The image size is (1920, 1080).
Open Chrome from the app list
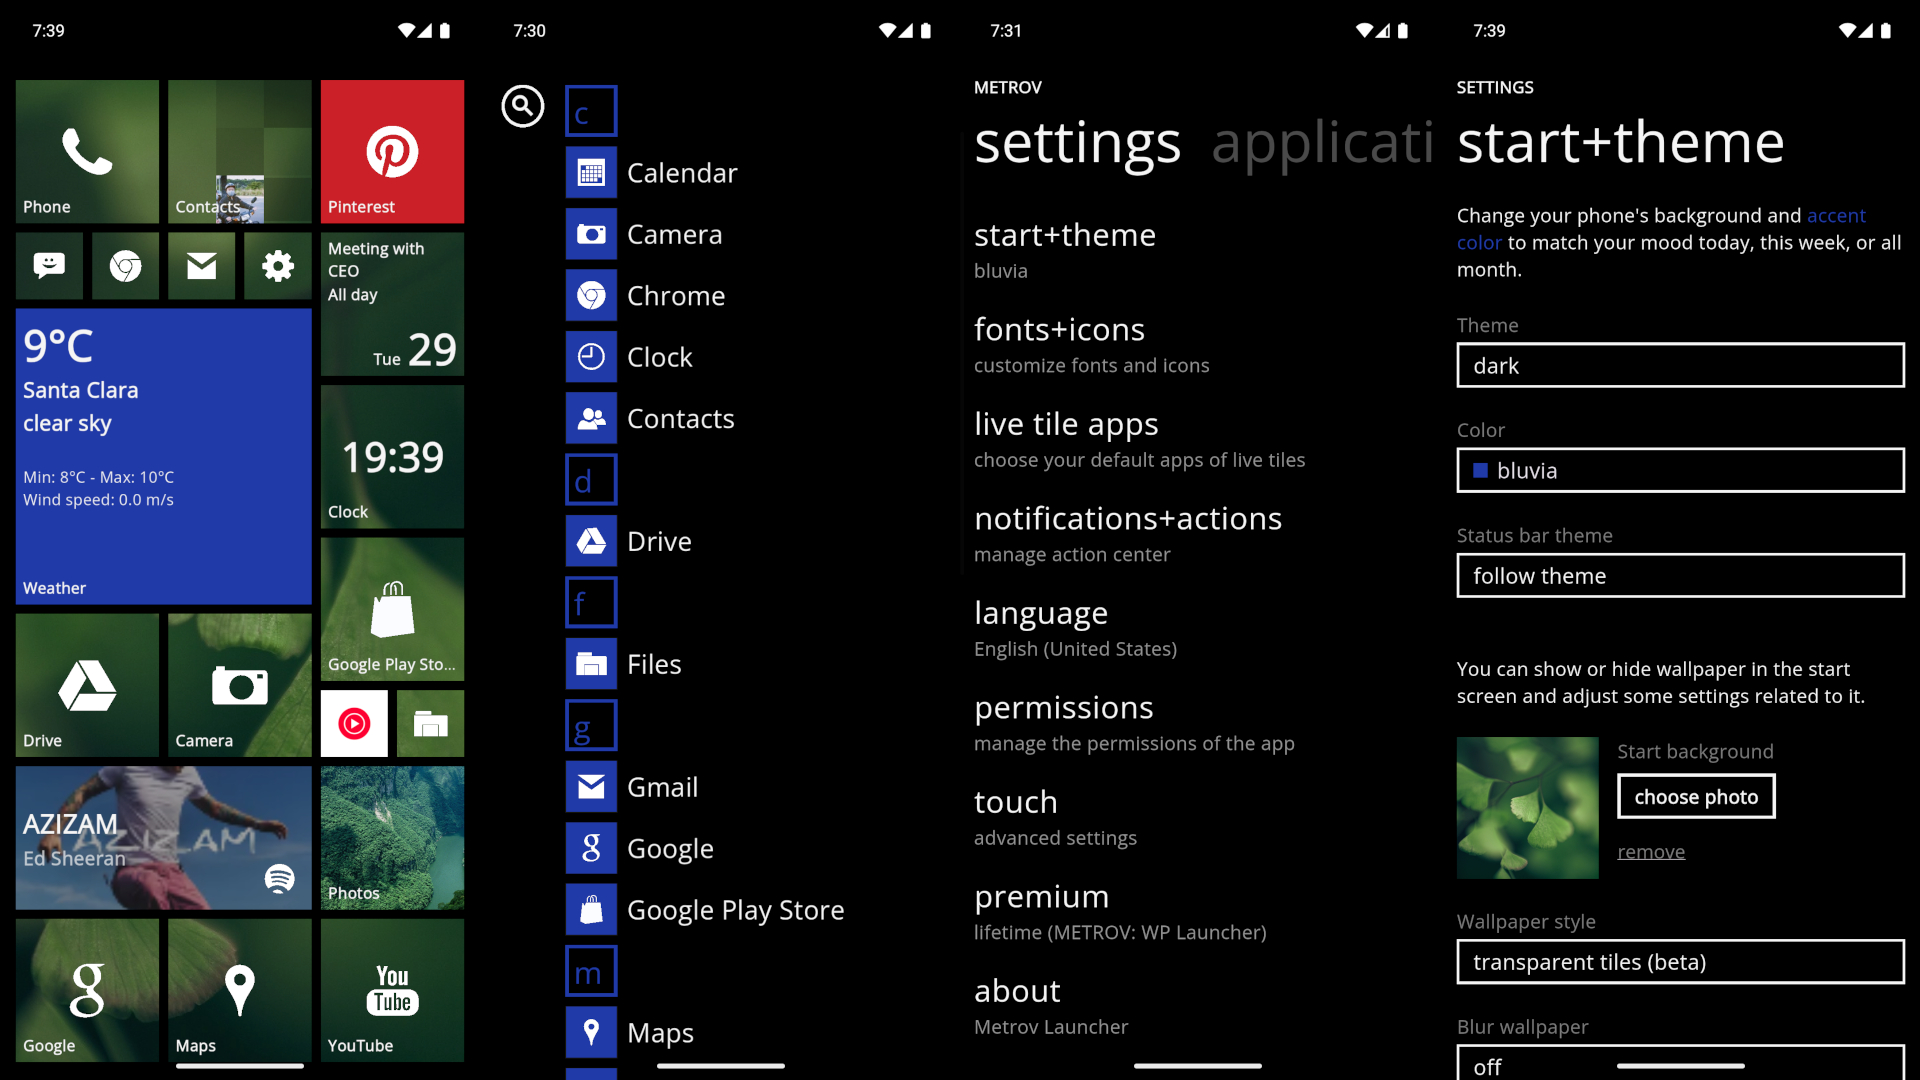pos(676,295)
